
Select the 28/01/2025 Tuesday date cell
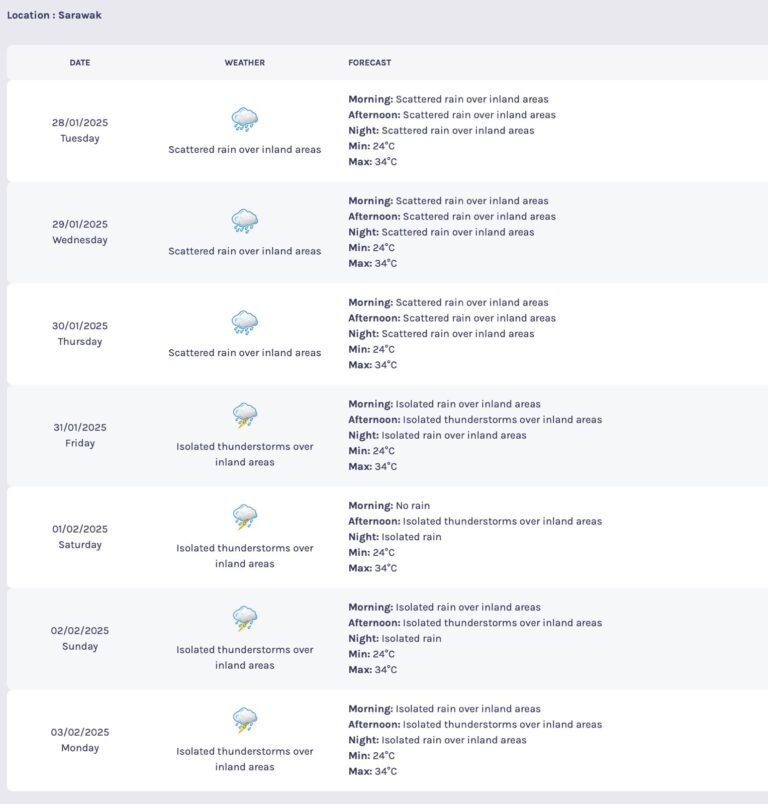pyautogui.click(x=80, y=131)
